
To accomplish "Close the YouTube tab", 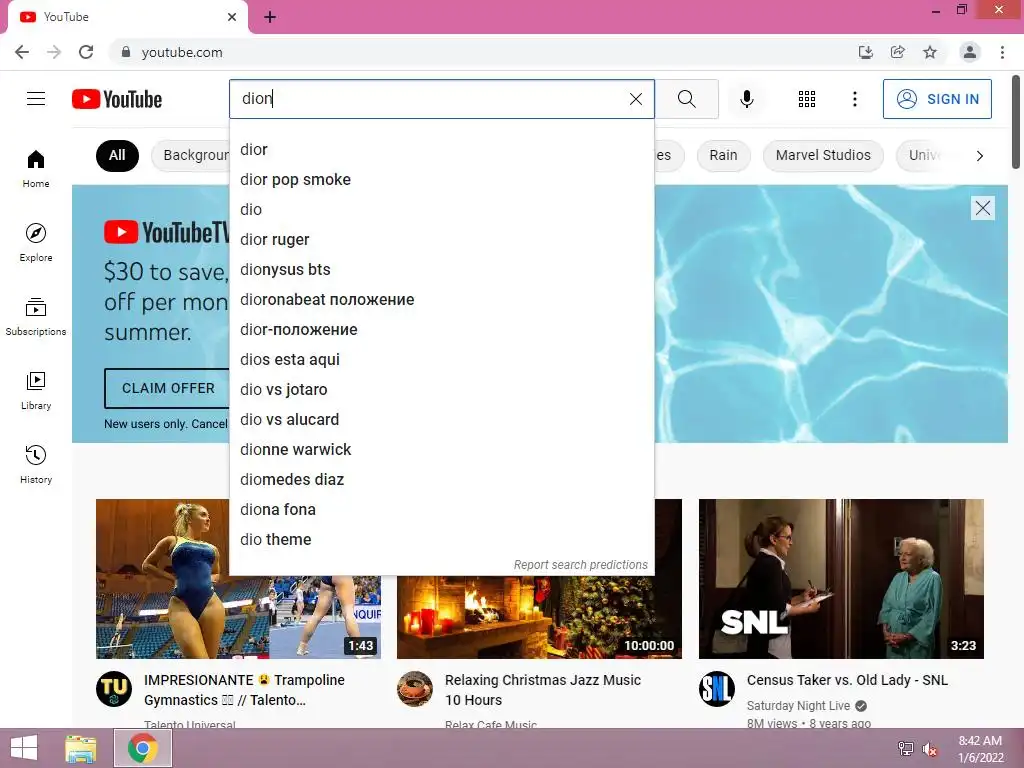I will (232, 17).
